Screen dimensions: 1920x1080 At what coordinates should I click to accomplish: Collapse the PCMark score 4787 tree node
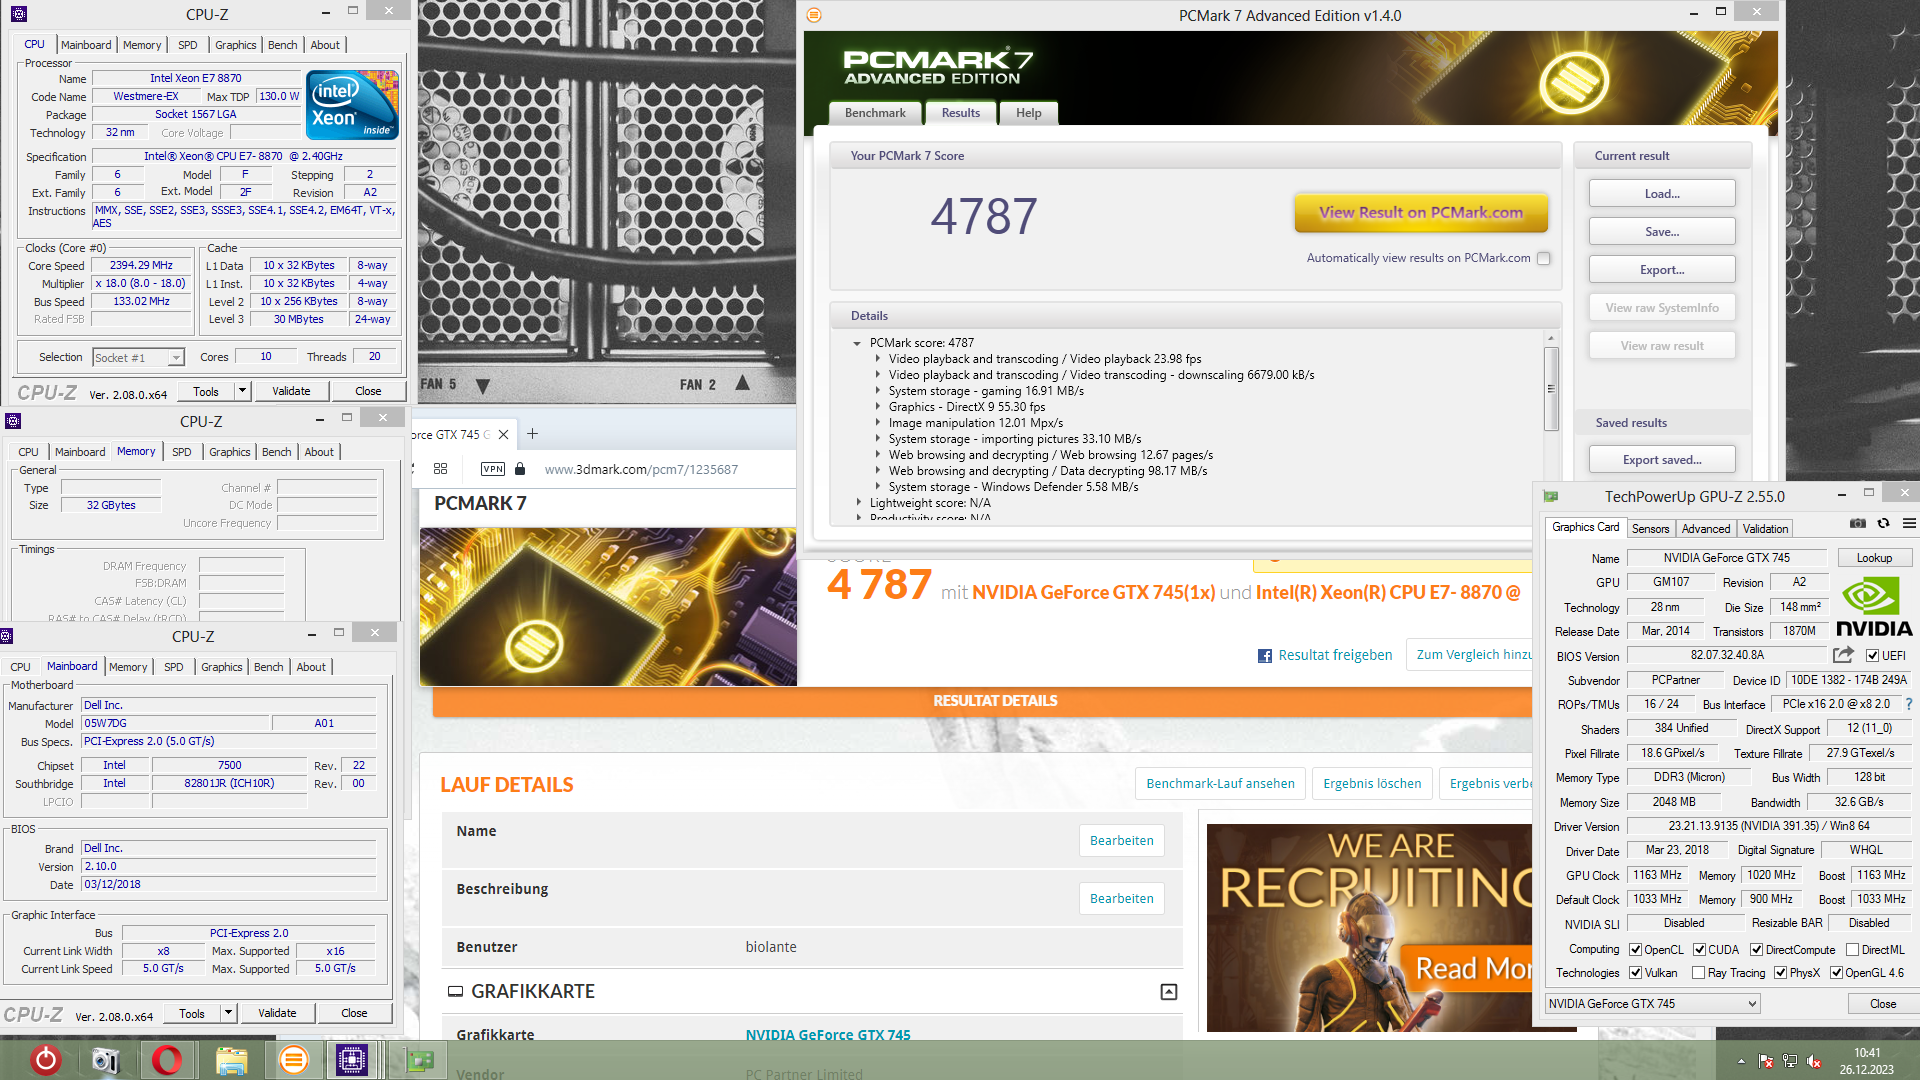point(857,343)
